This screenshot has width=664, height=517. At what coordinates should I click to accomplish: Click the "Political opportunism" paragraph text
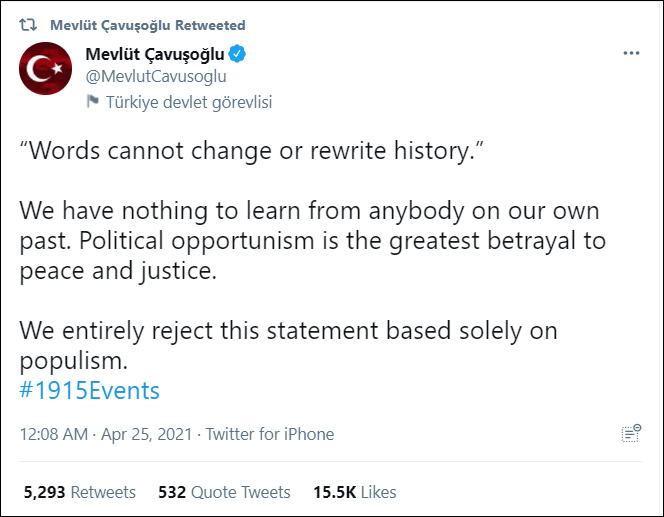312,242
